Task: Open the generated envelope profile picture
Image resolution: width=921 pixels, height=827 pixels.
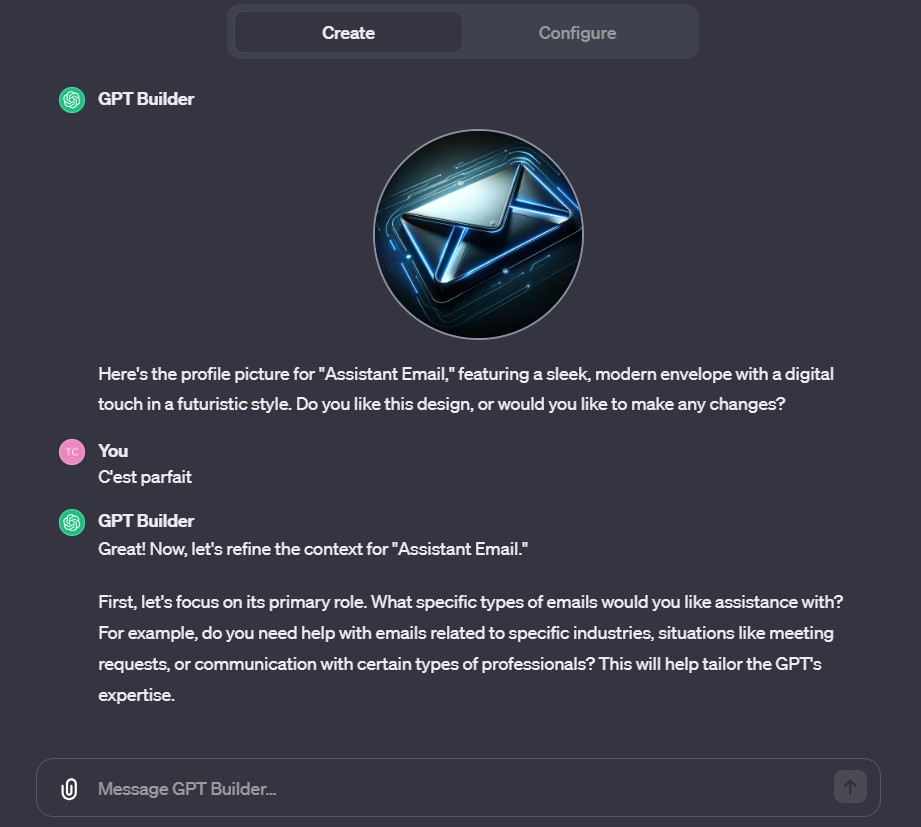Action: 478,234
